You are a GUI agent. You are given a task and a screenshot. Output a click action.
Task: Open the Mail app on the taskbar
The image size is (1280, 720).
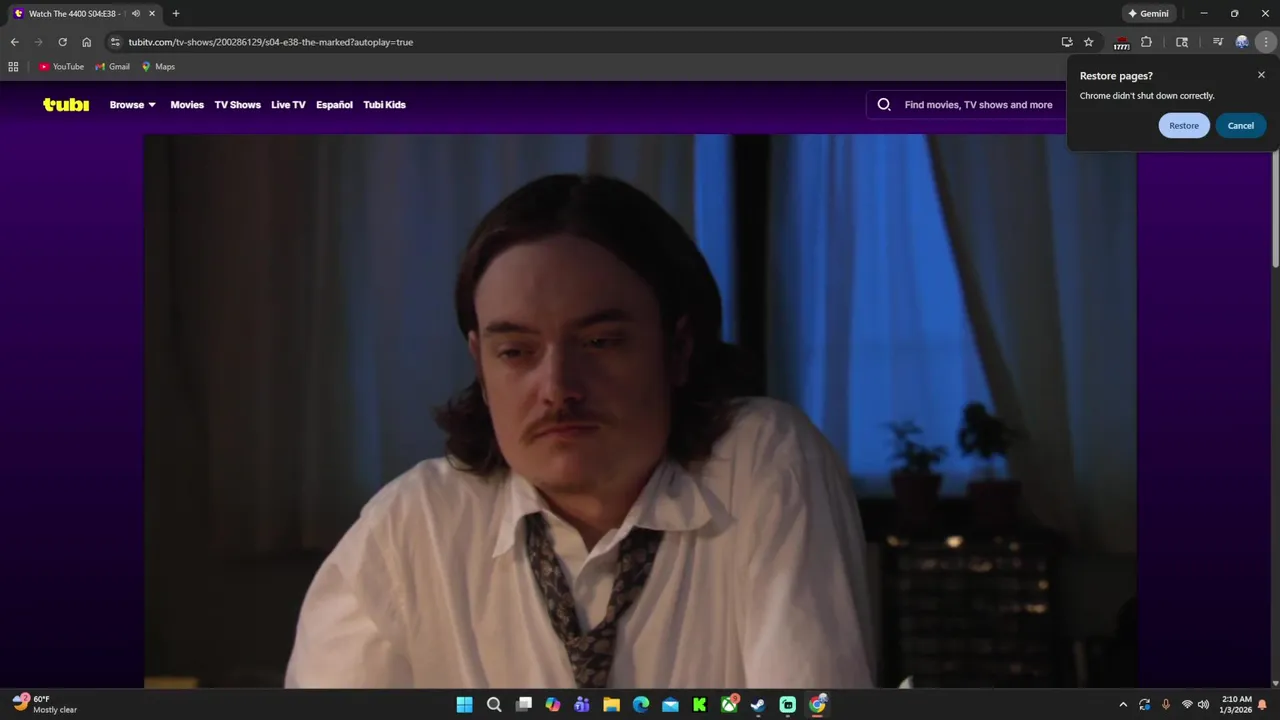tap(670, 705)
